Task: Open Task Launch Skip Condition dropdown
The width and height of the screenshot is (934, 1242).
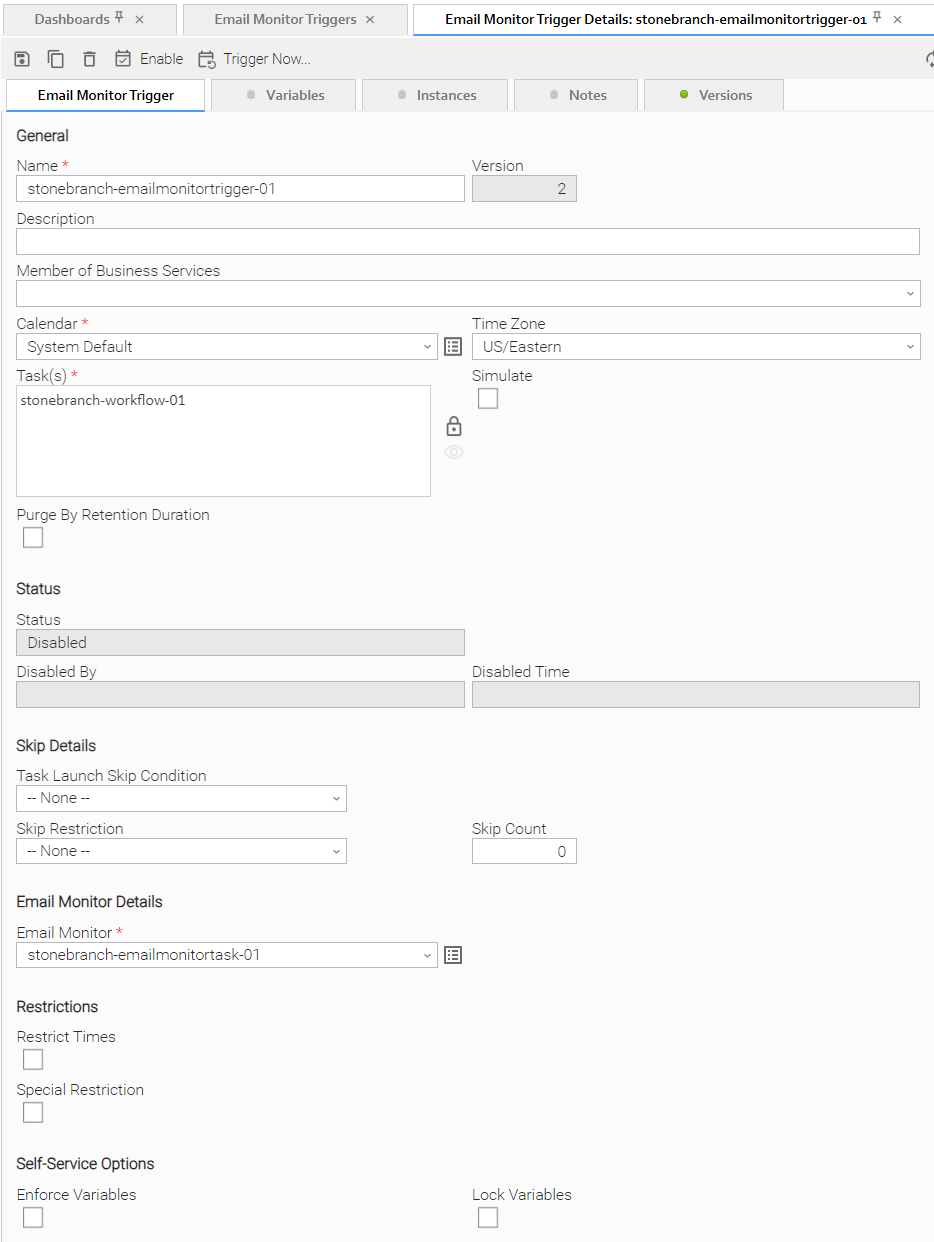Action: click(x=181, y=798)
